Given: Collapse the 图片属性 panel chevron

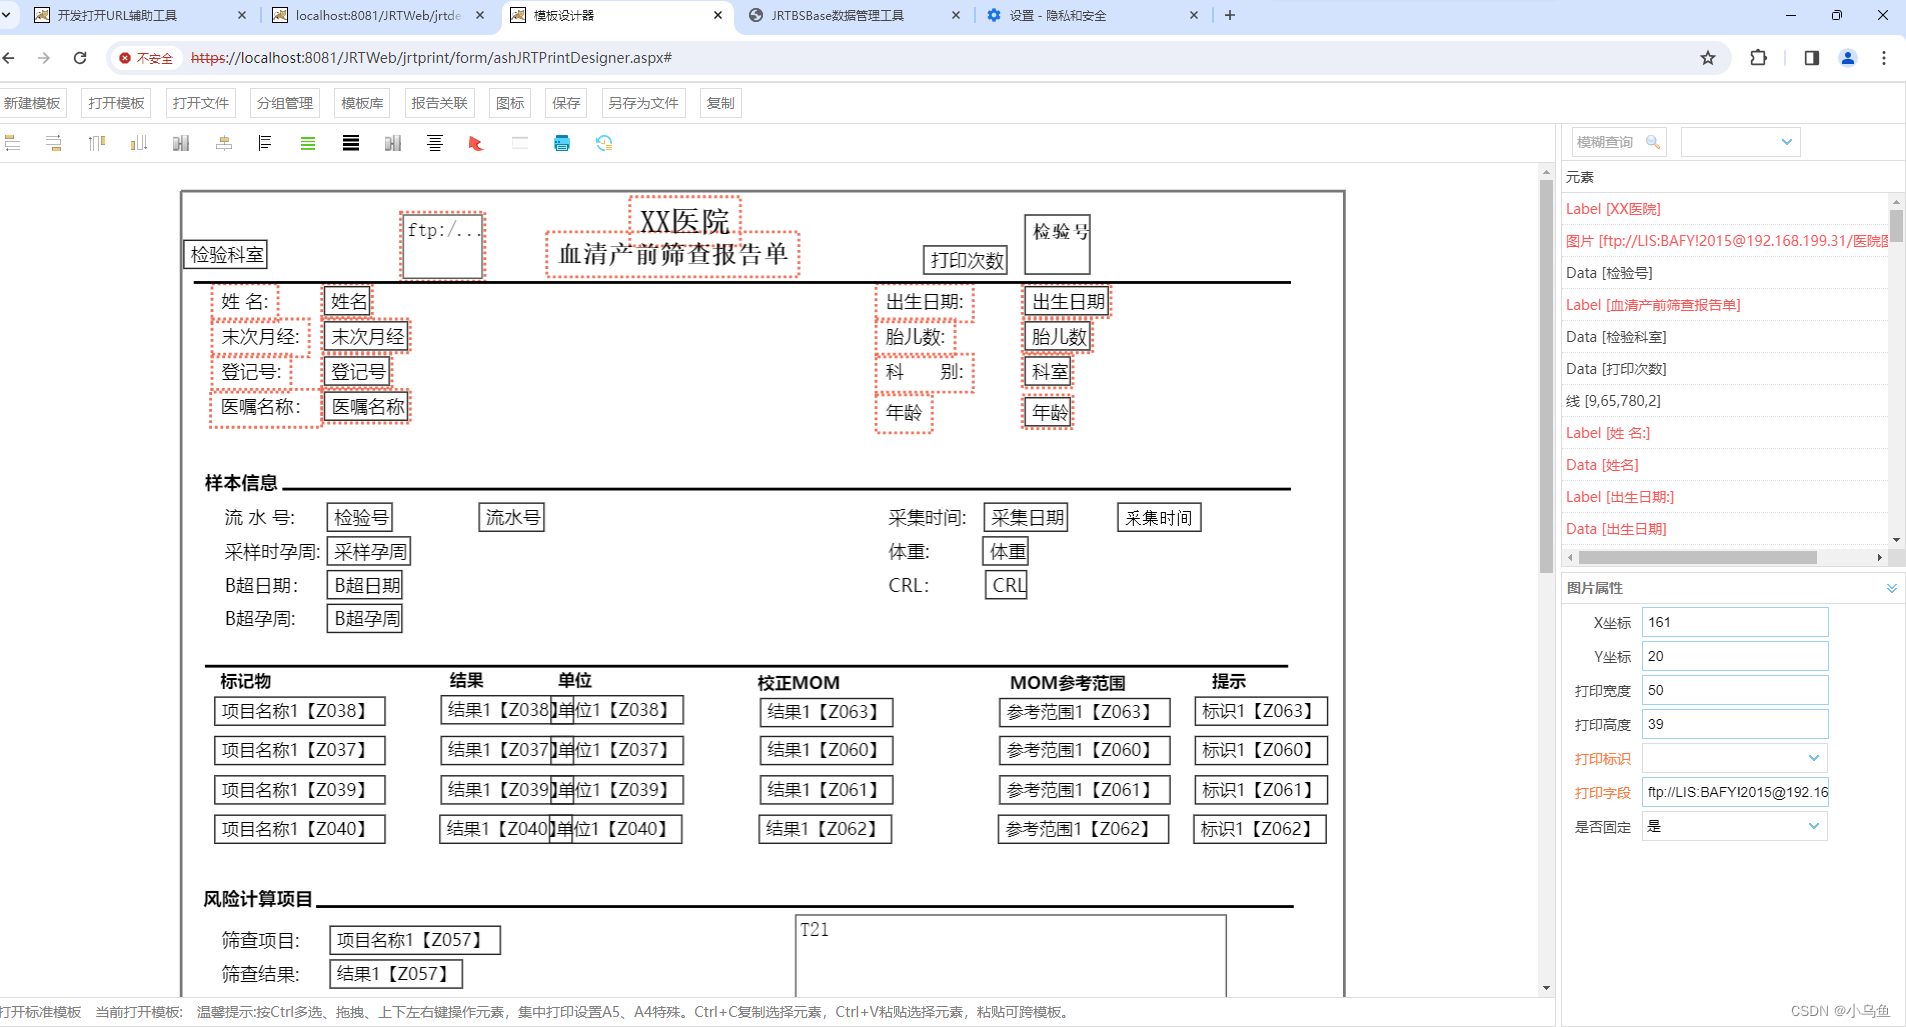Looking at the screenshot, I should (1892, 588).
